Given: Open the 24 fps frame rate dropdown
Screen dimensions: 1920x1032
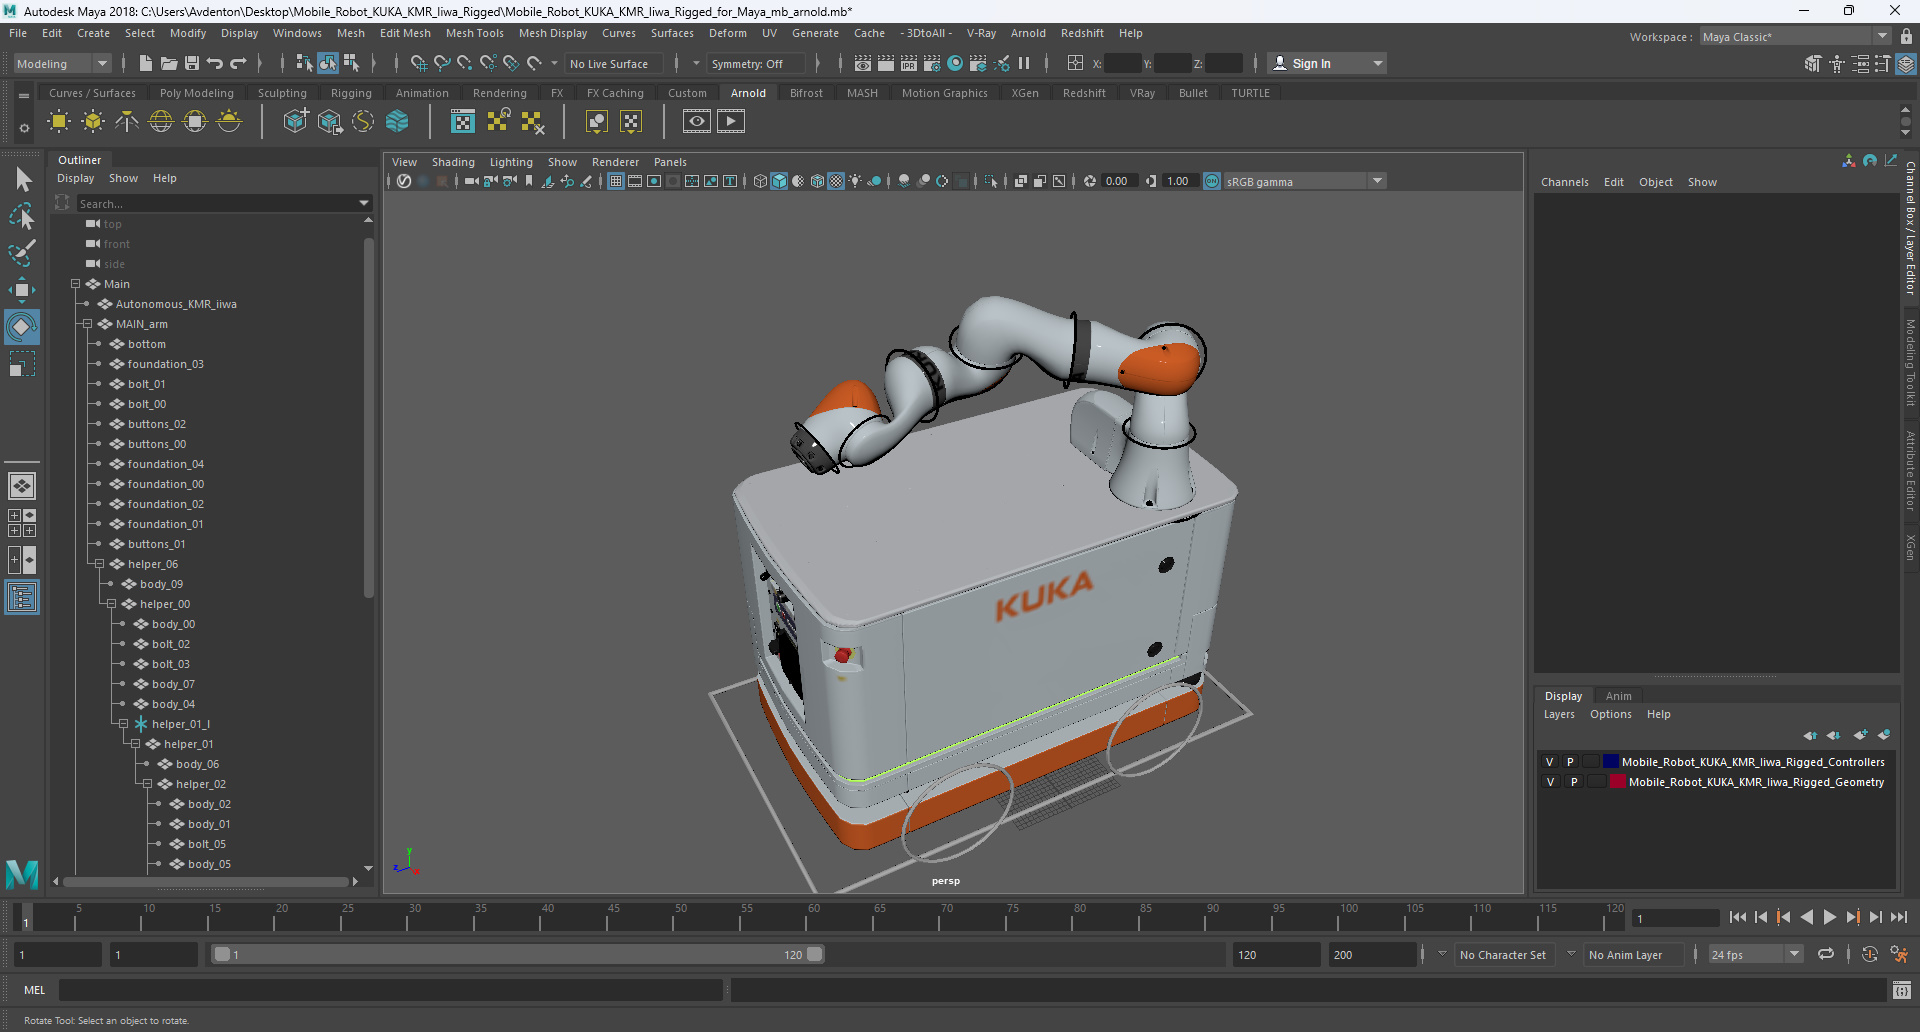Looking at the screenshot, I should tap(1755, 955).
